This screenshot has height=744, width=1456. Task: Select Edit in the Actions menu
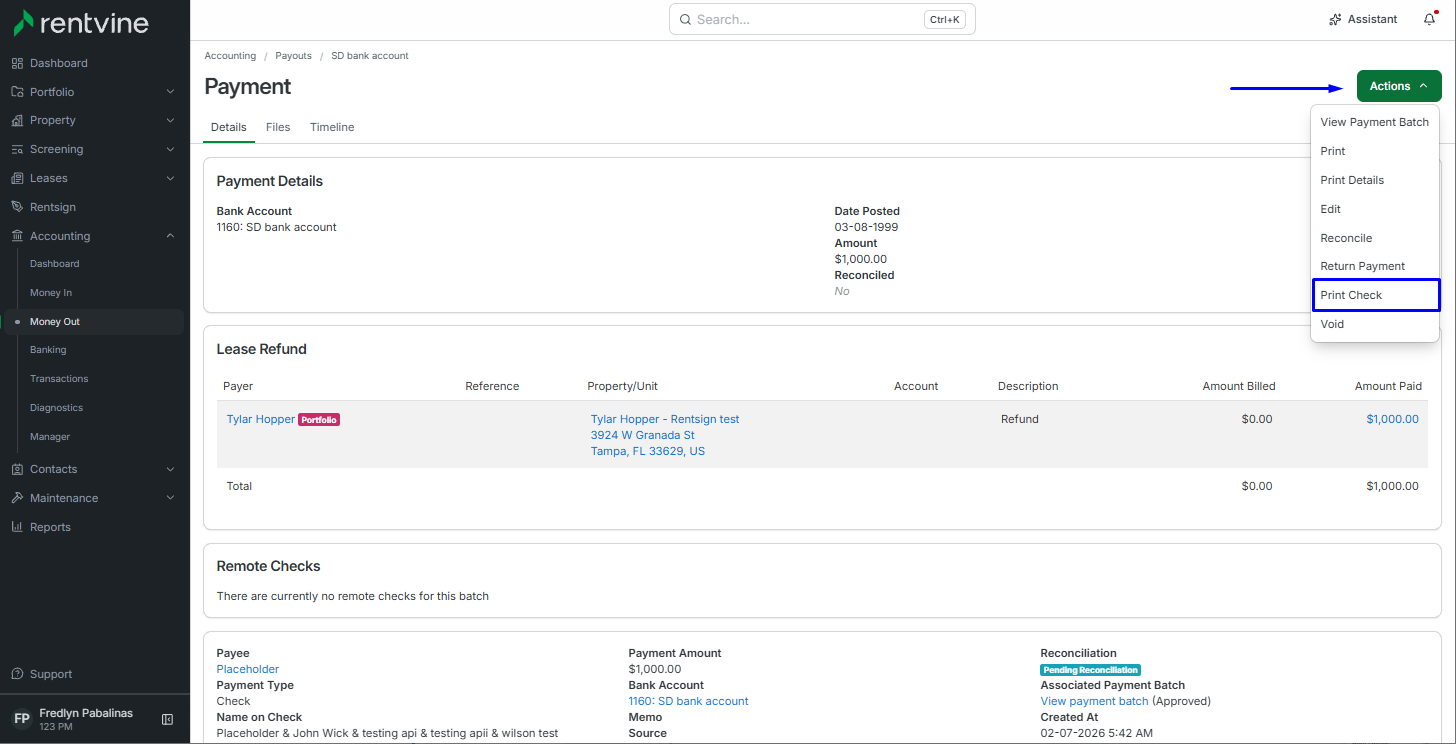[1375, 209]
